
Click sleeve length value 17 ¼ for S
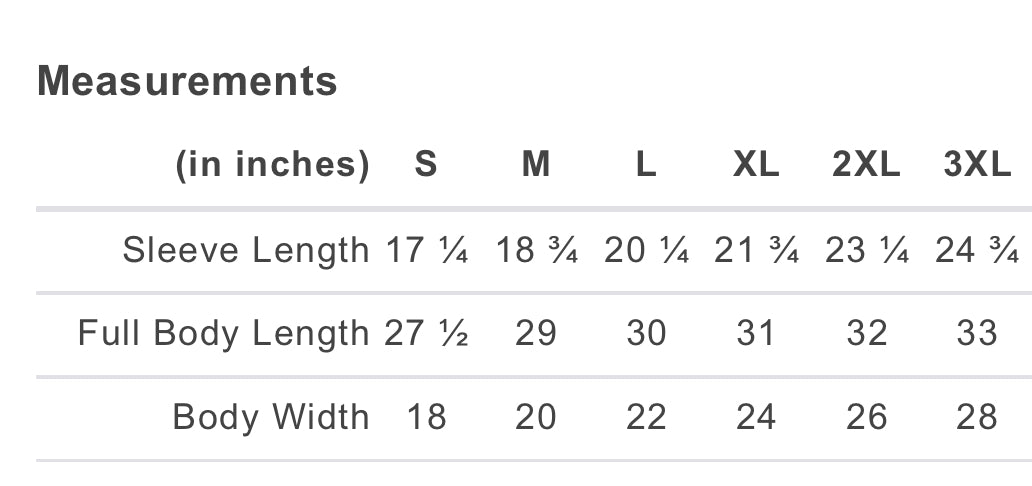coord(426,251)
